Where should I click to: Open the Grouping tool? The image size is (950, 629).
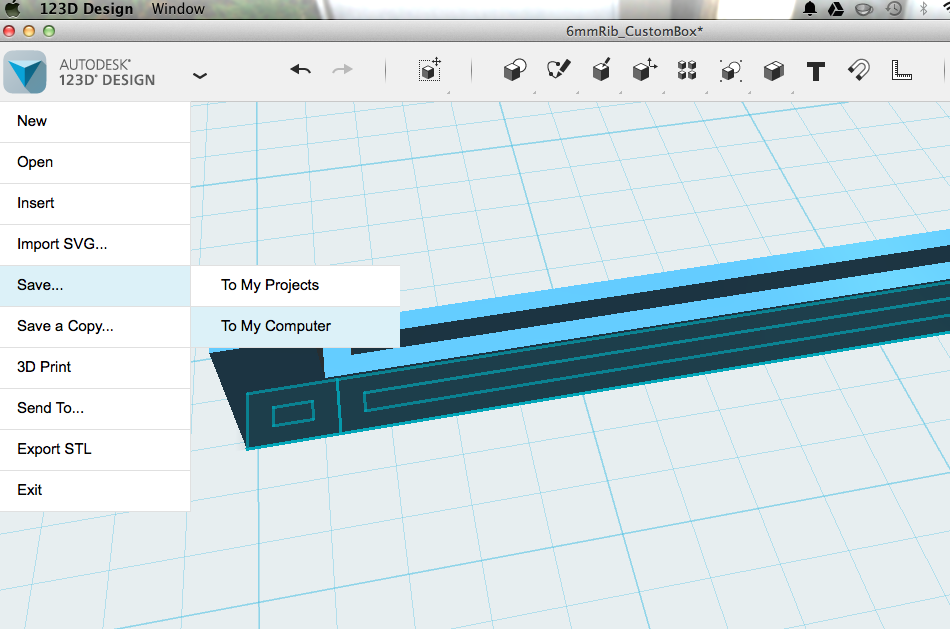click(731, 71)
